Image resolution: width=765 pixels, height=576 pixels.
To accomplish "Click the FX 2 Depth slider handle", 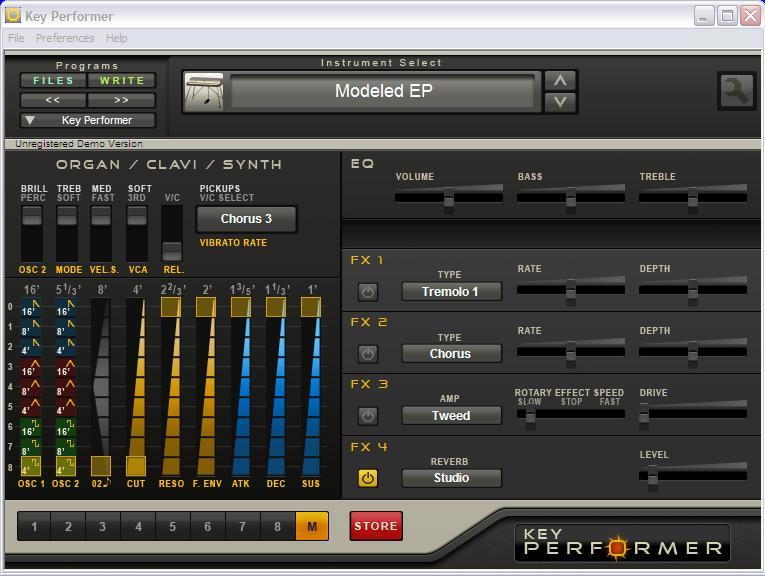I will (x=693, y=354).
